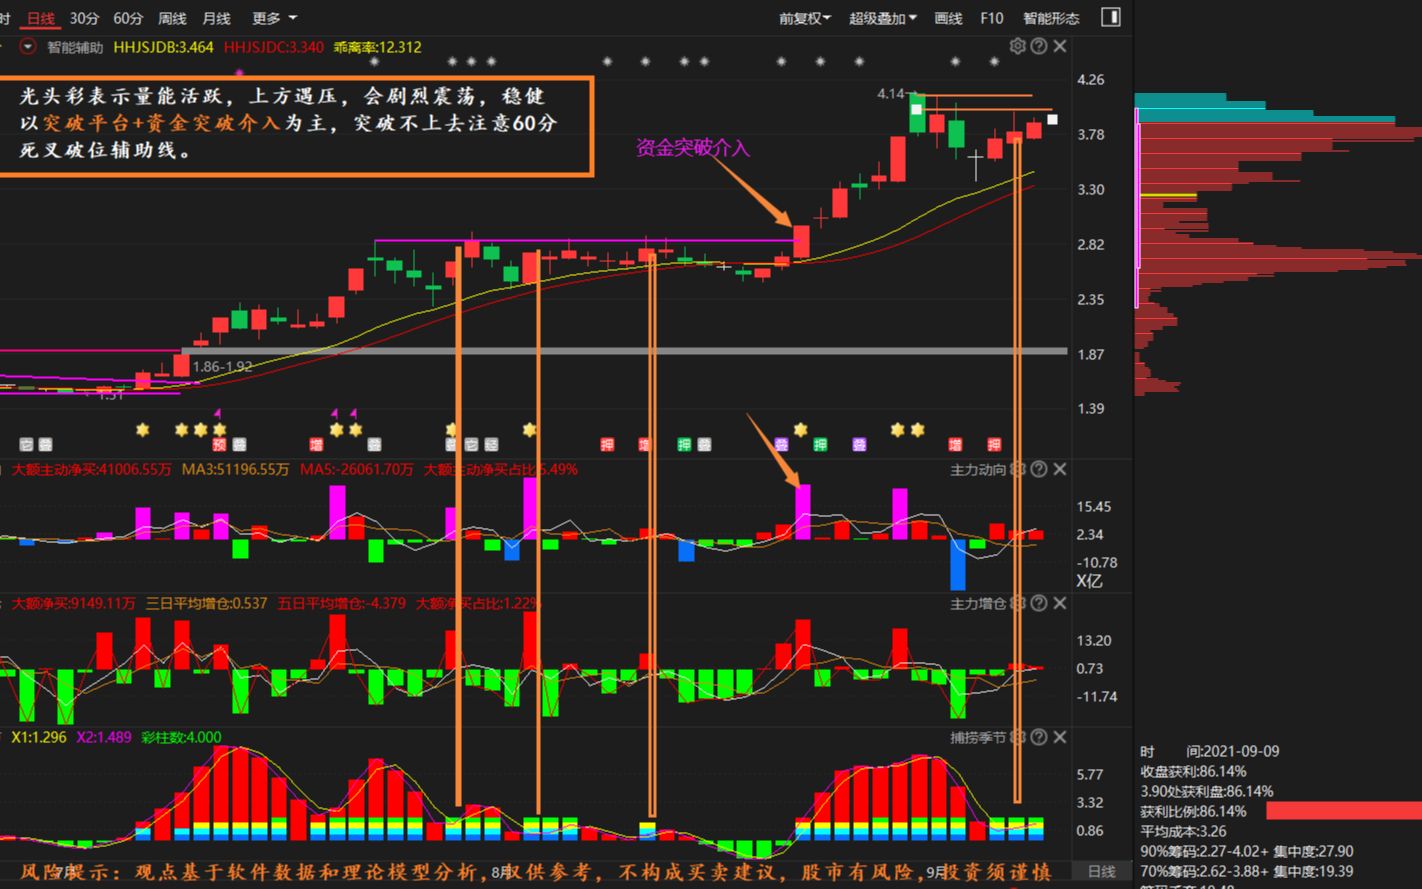Click the red 获利比例 progress bar
The image size is (1422, 889).
[x=1343, y=811]
